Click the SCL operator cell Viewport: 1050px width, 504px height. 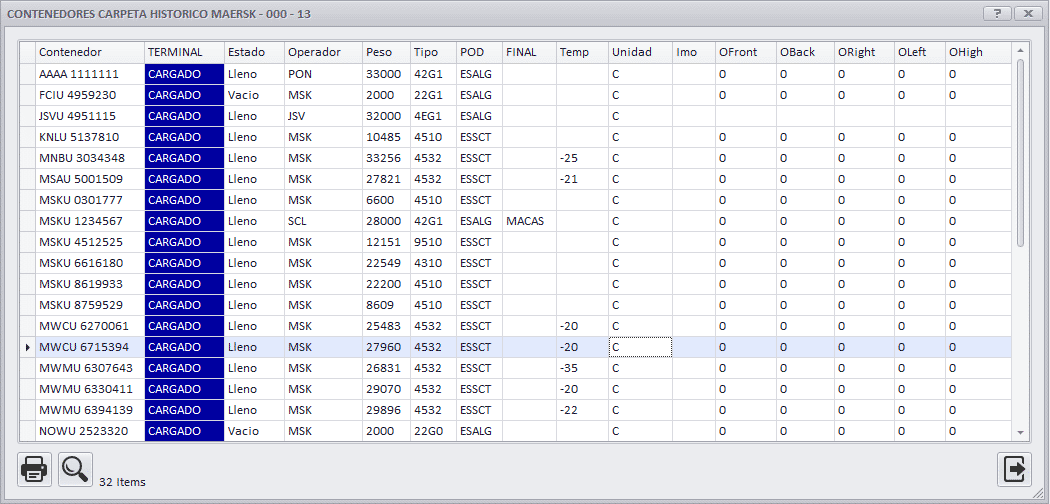323,221
